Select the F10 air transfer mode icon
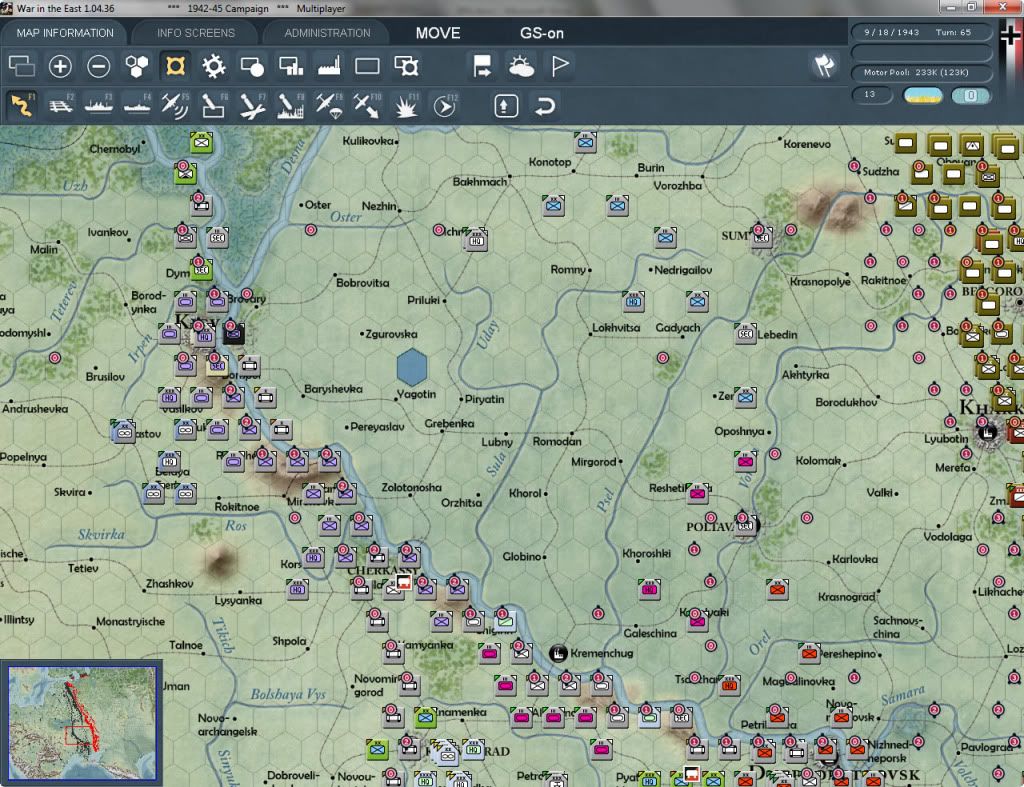This screenshot has height=787, width=1024. tap(367, 105)
